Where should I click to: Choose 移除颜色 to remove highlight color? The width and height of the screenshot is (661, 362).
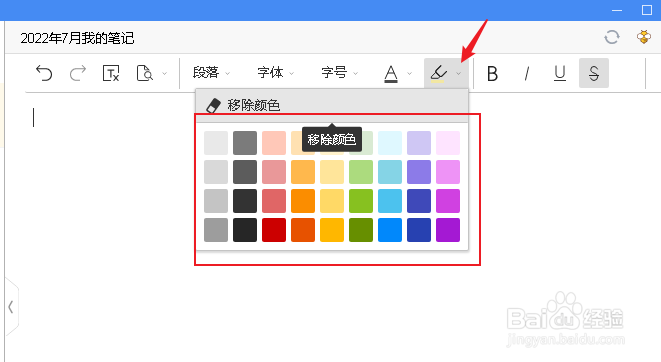click(x=332, y=105)
